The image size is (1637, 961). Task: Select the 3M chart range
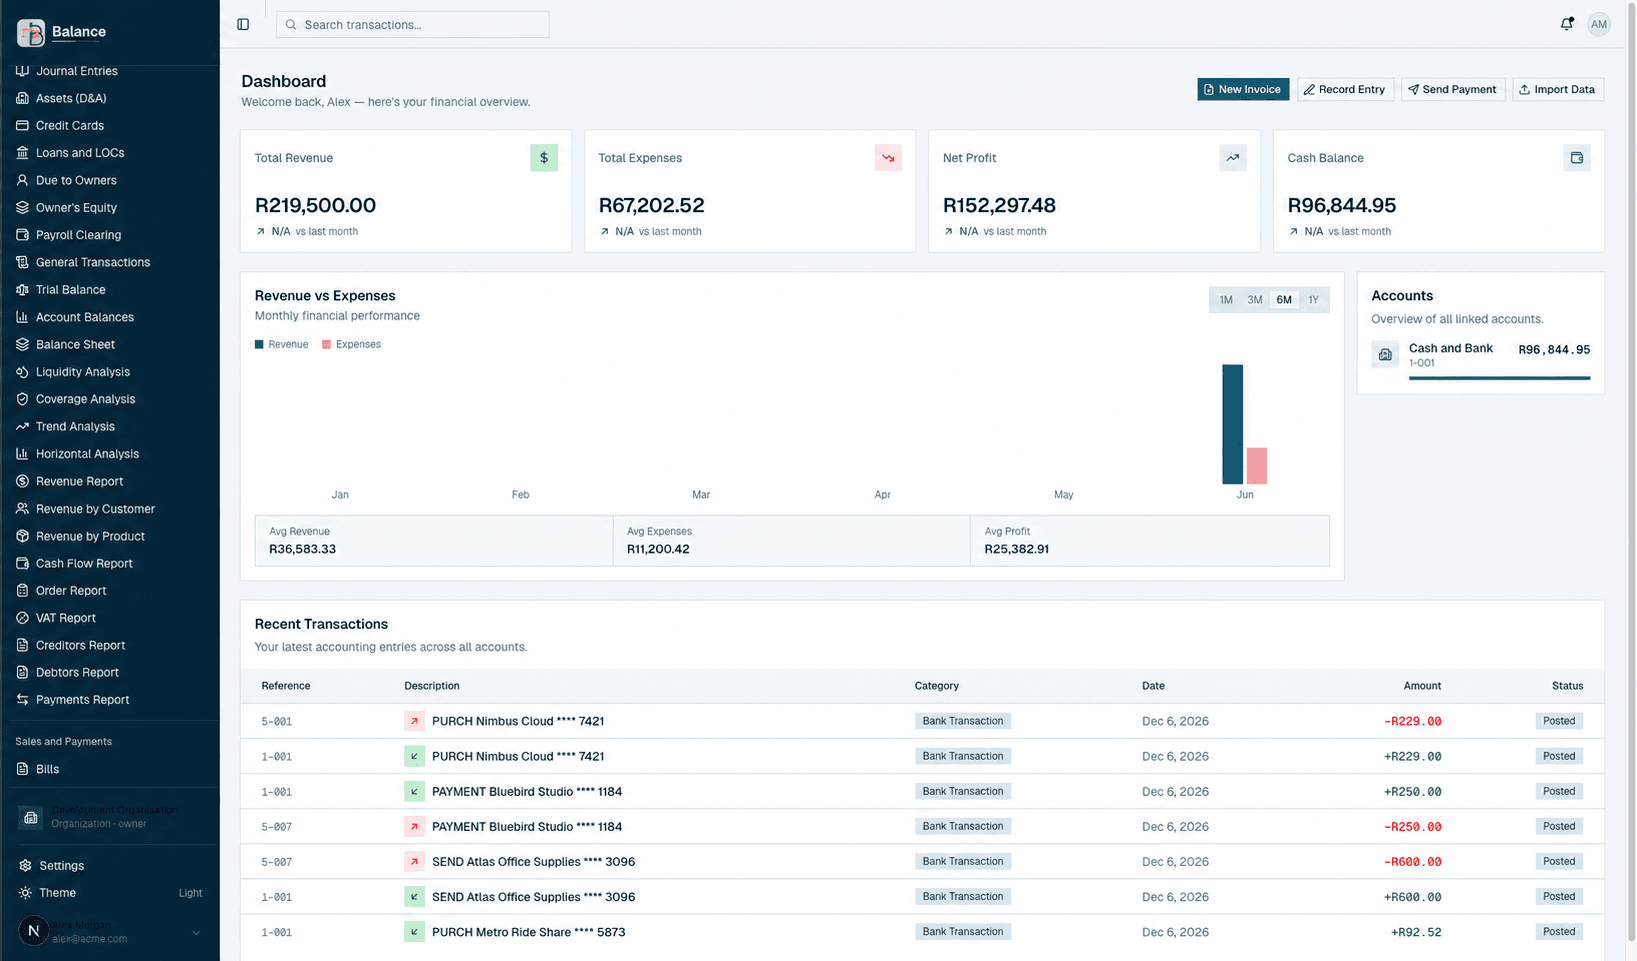1255,300
